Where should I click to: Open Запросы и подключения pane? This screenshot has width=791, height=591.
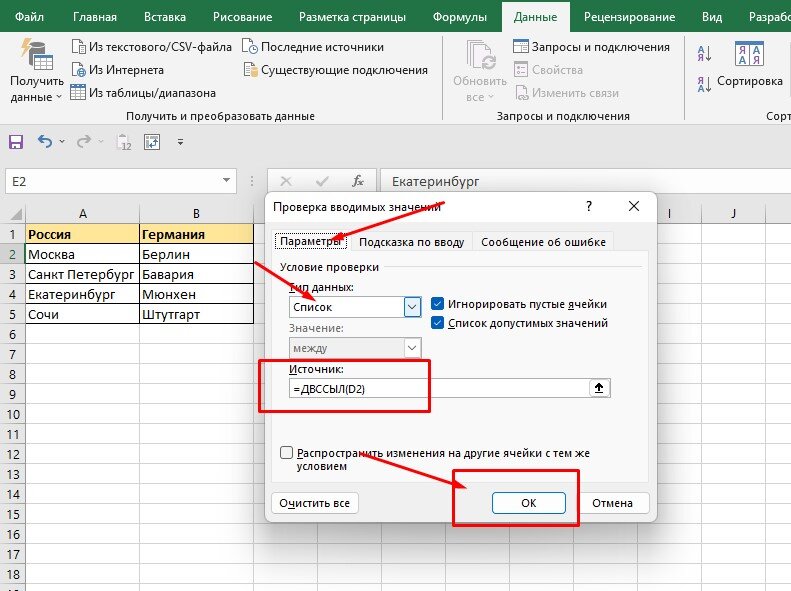tap(591, 47)
